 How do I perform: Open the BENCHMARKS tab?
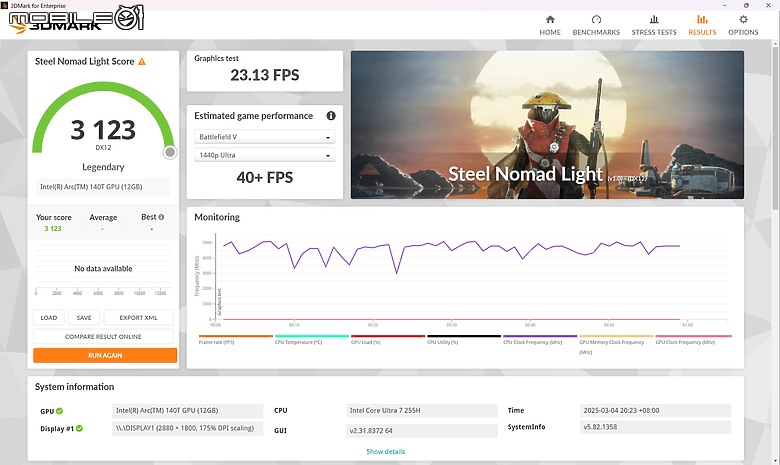click(x=596, y=25)
